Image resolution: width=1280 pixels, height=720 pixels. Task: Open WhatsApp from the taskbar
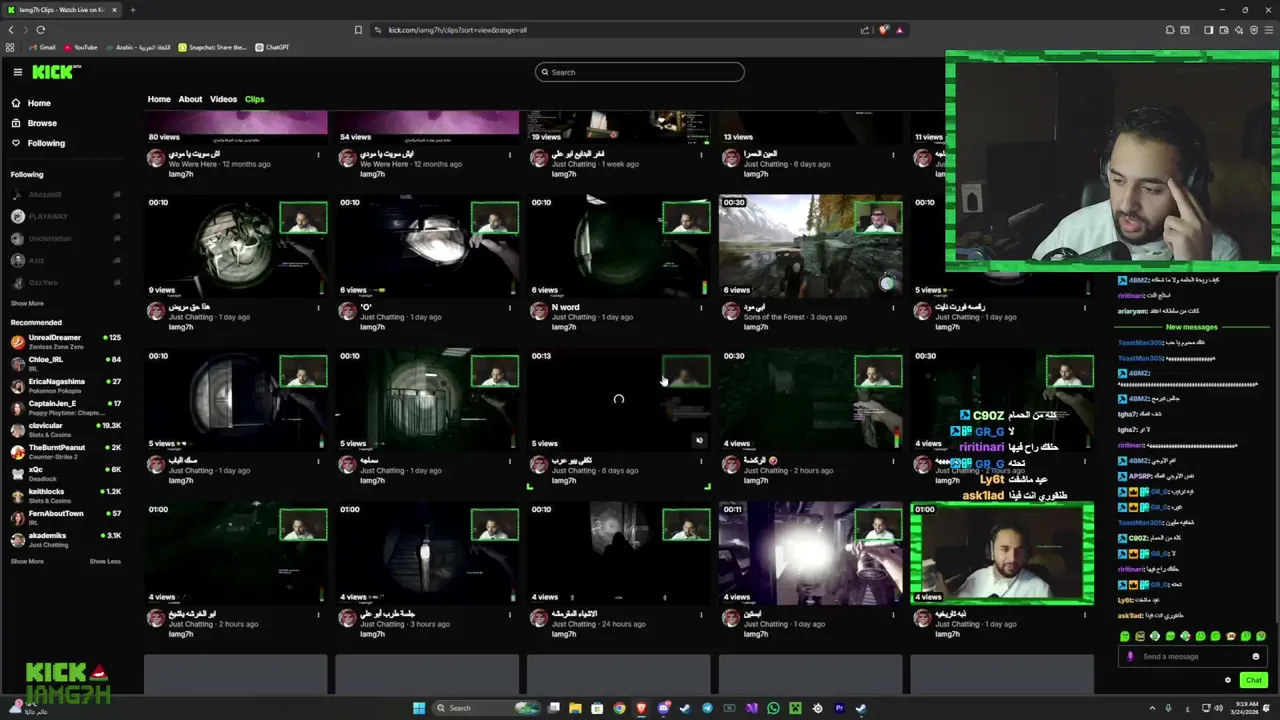[773, 708]
